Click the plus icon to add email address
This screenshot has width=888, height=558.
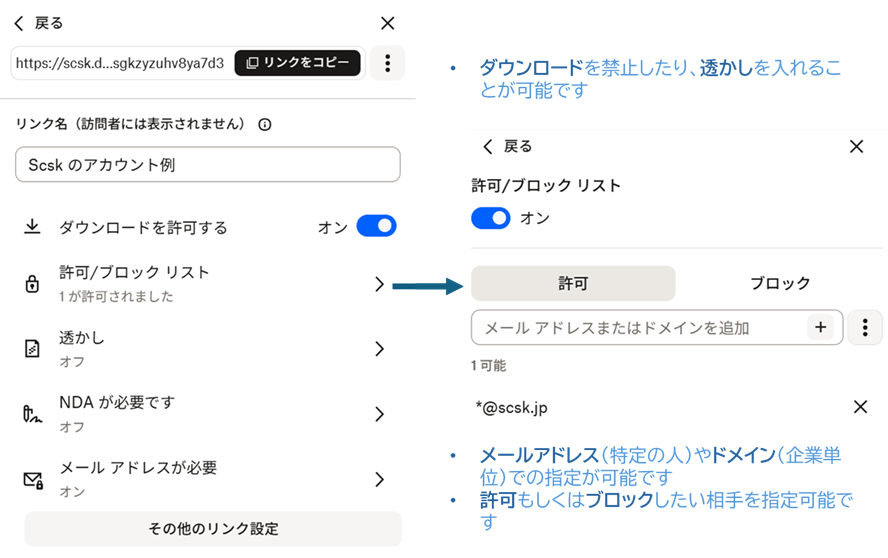point(820,327)
